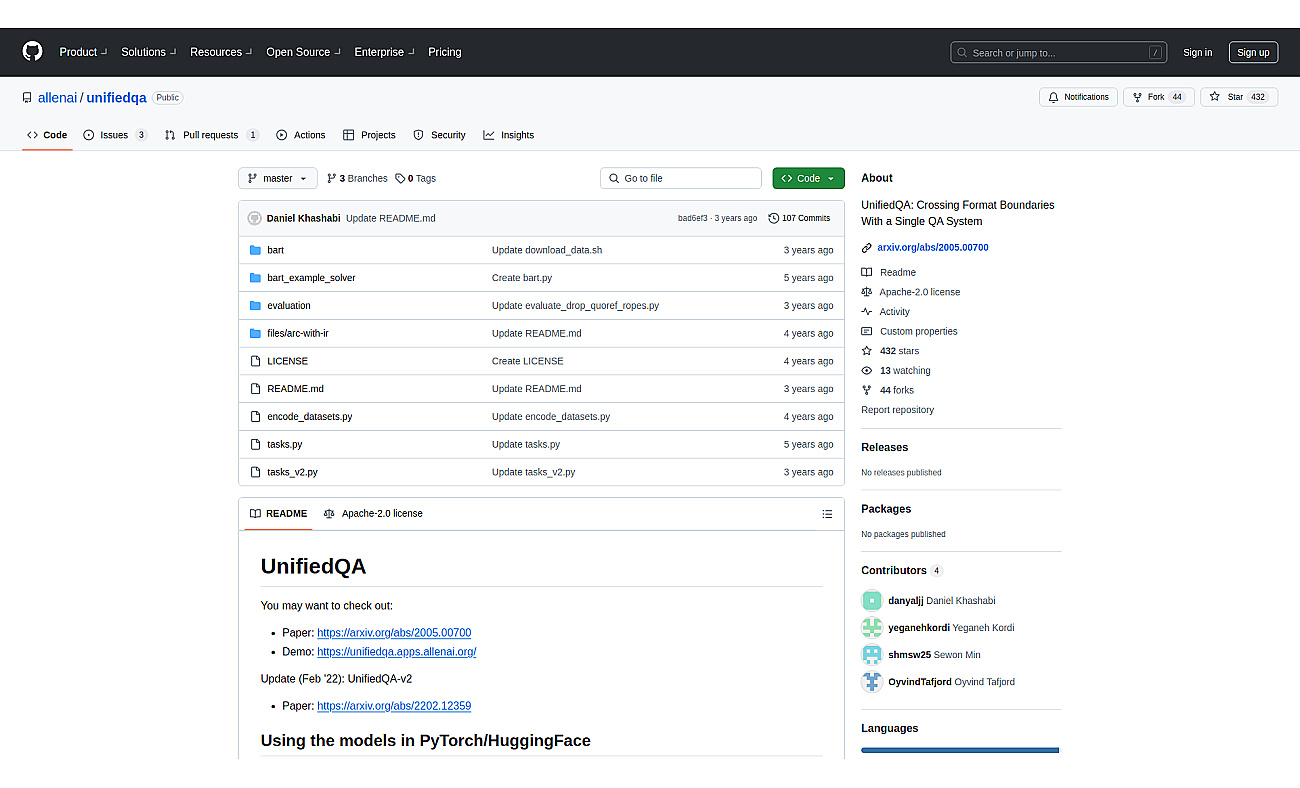The image size is (1300, 788).
Task: Click the Custom properties icon
Action: tap(867, 332)
